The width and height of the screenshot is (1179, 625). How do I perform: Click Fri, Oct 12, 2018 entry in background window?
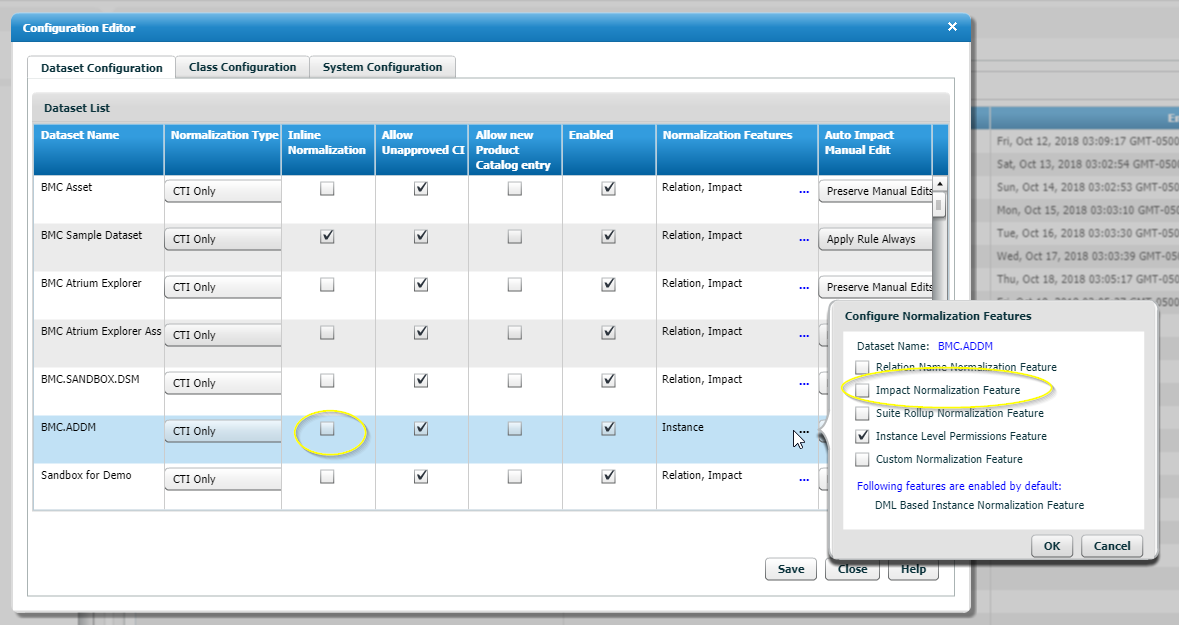point(1087,141)
